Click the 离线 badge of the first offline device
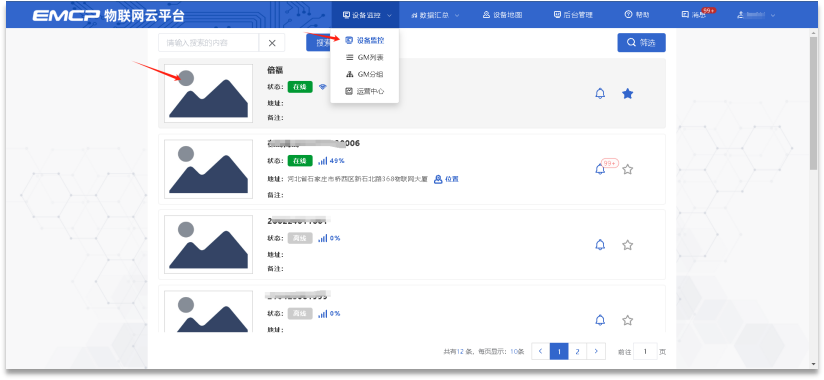This screenshot has width=824, height=380. [x=300, y=238]
